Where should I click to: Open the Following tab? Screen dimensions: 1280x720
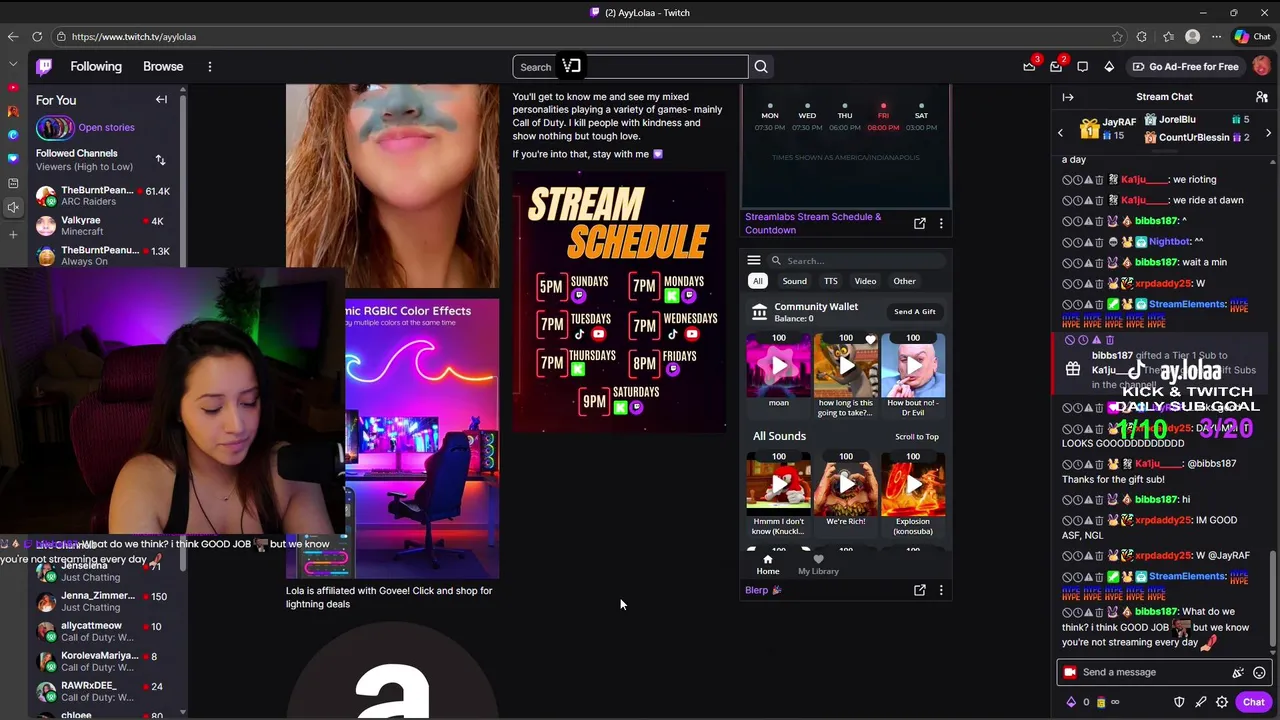(96, 67)
